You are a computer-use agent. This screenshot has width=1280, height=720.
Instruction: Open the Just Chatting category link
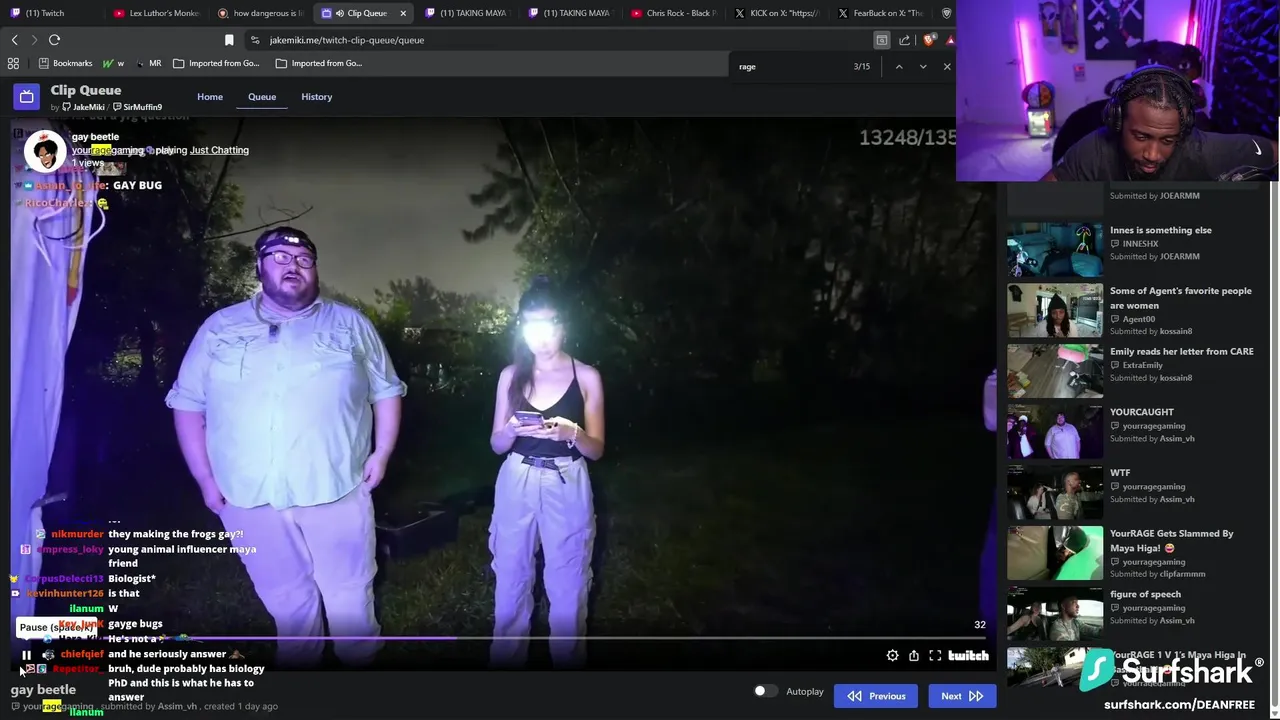point(219,150)
